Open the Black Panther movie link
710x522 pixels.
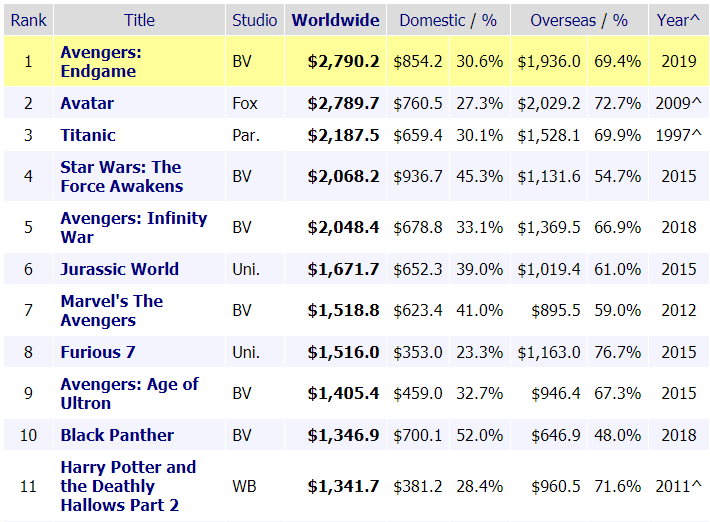117,435
